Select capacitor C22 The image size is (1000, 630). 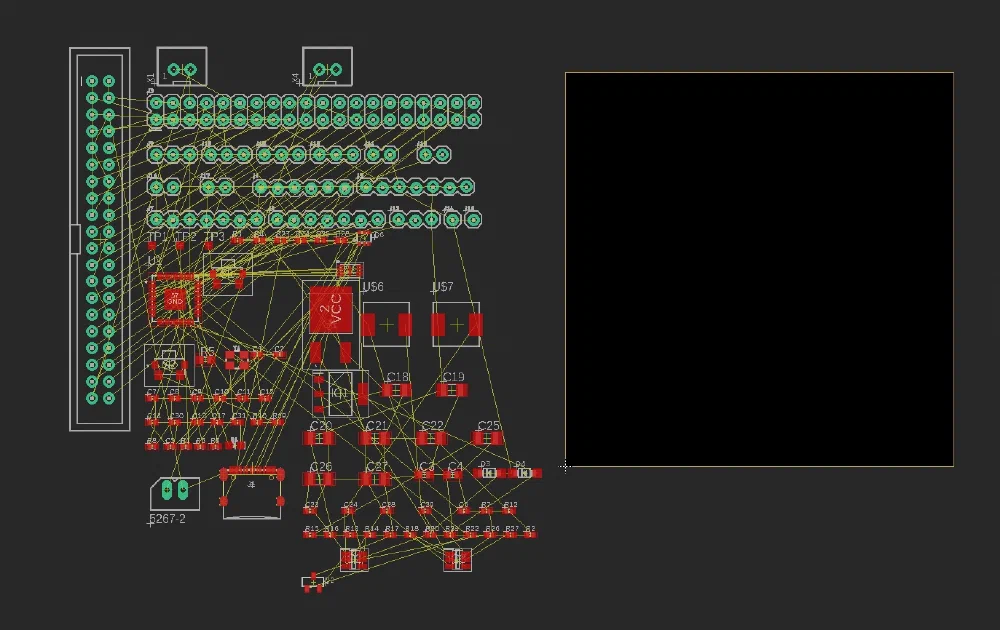431,439
